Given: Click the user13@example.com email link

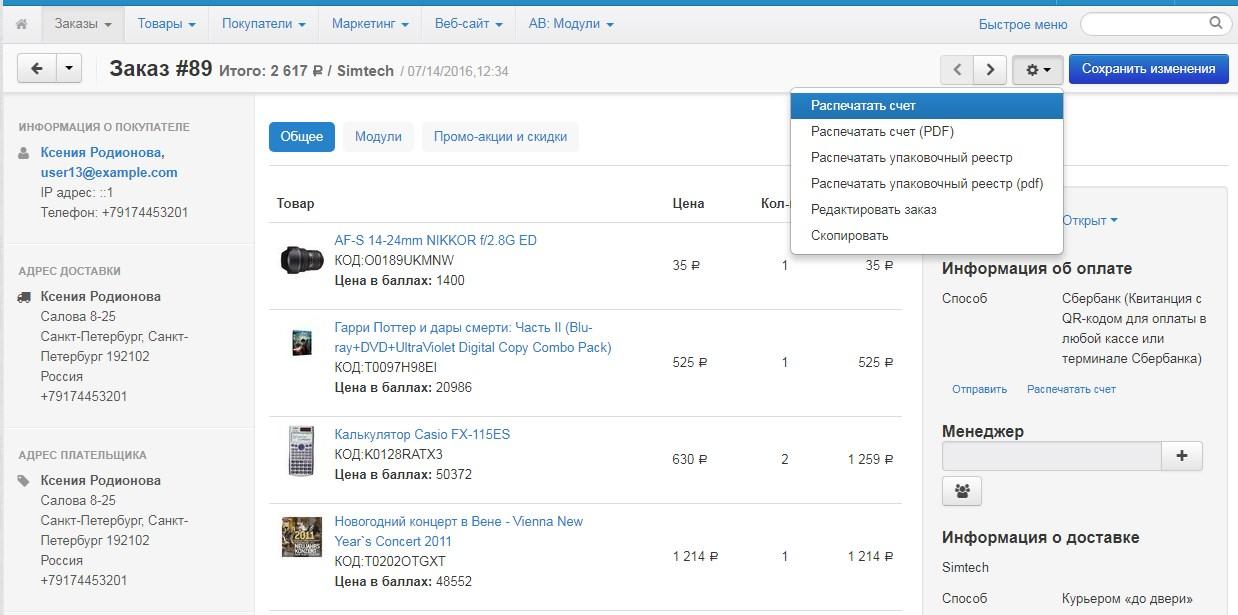Looking at the screenshot, I should (x=109, y=172).
